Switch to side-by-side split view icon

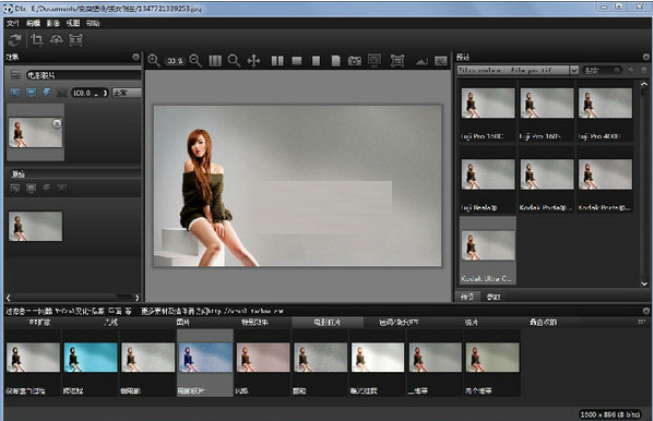(x=278, y=61)
